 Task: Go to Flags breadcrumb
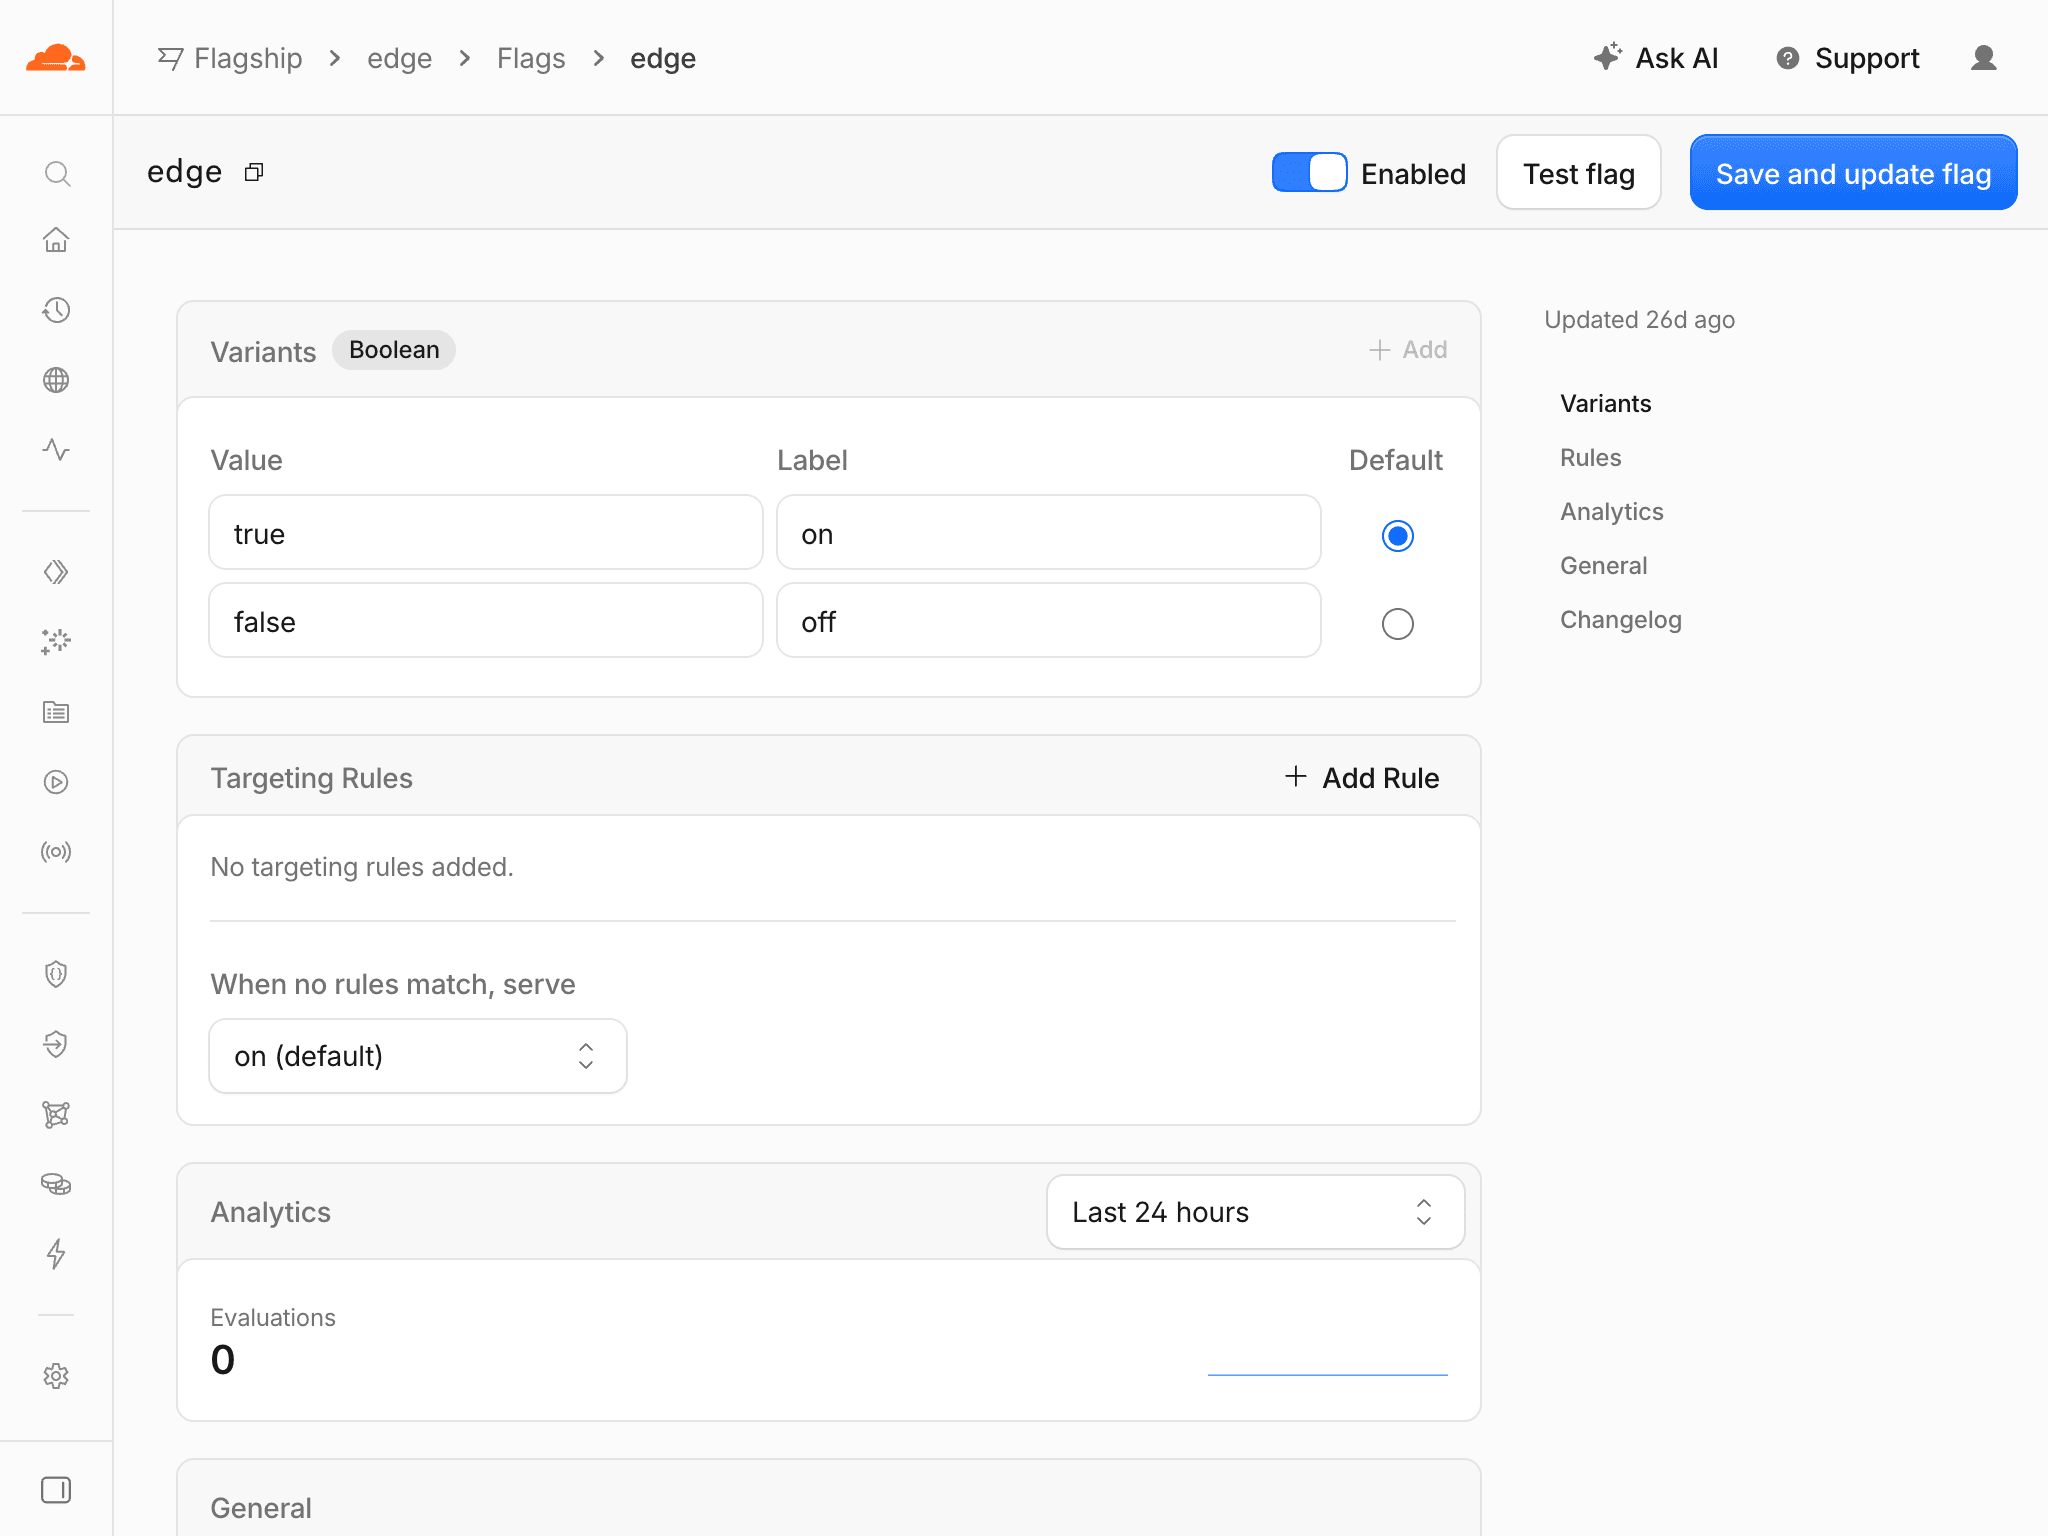[531, 58]
